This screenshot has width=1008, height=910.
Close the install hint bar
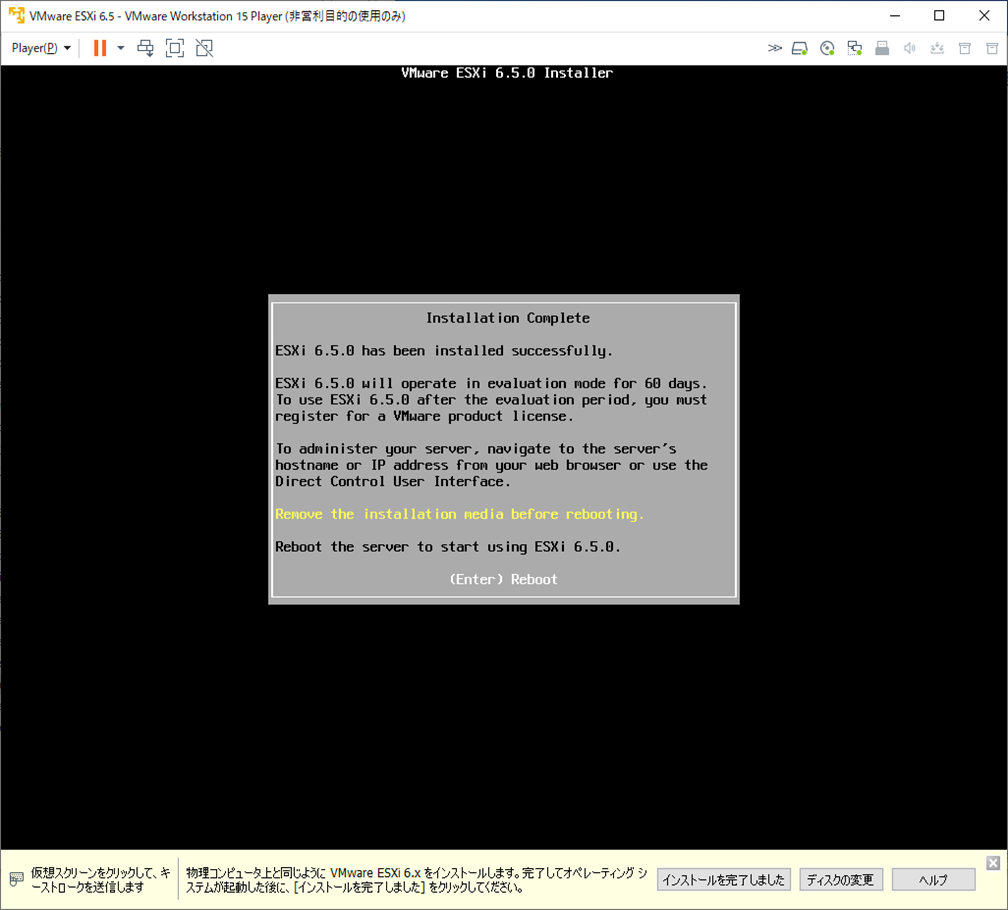pos(993,863)
